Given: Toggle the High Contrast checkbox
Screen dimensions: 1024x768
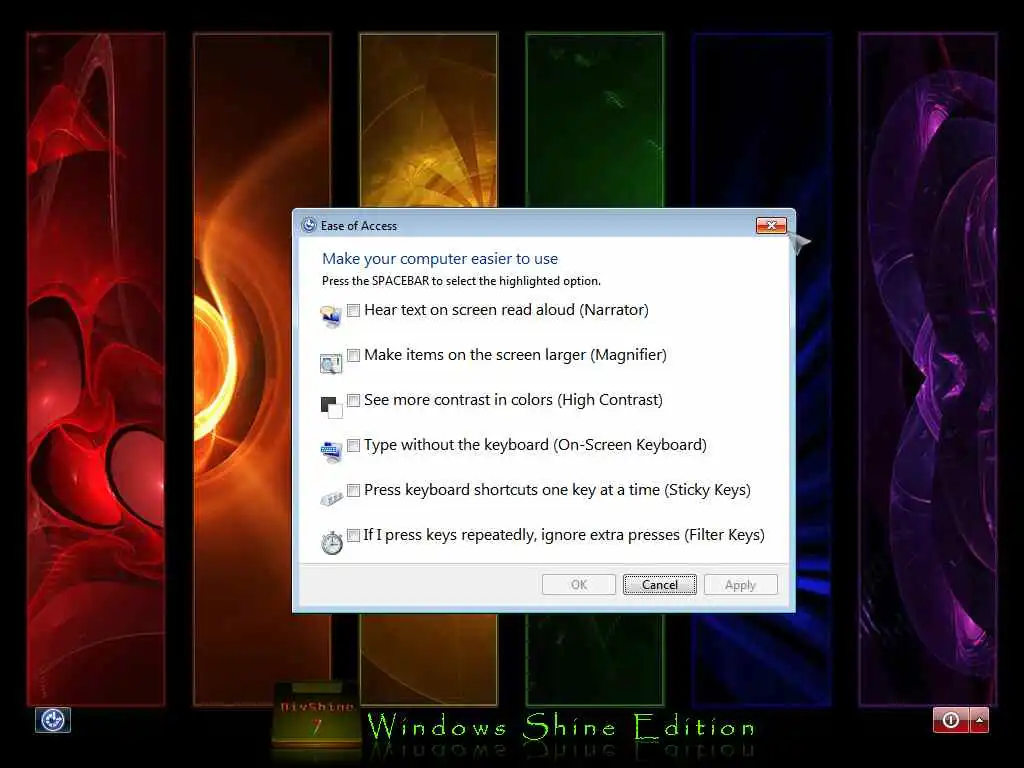Looking at the screenshot, I should [353, 400].
